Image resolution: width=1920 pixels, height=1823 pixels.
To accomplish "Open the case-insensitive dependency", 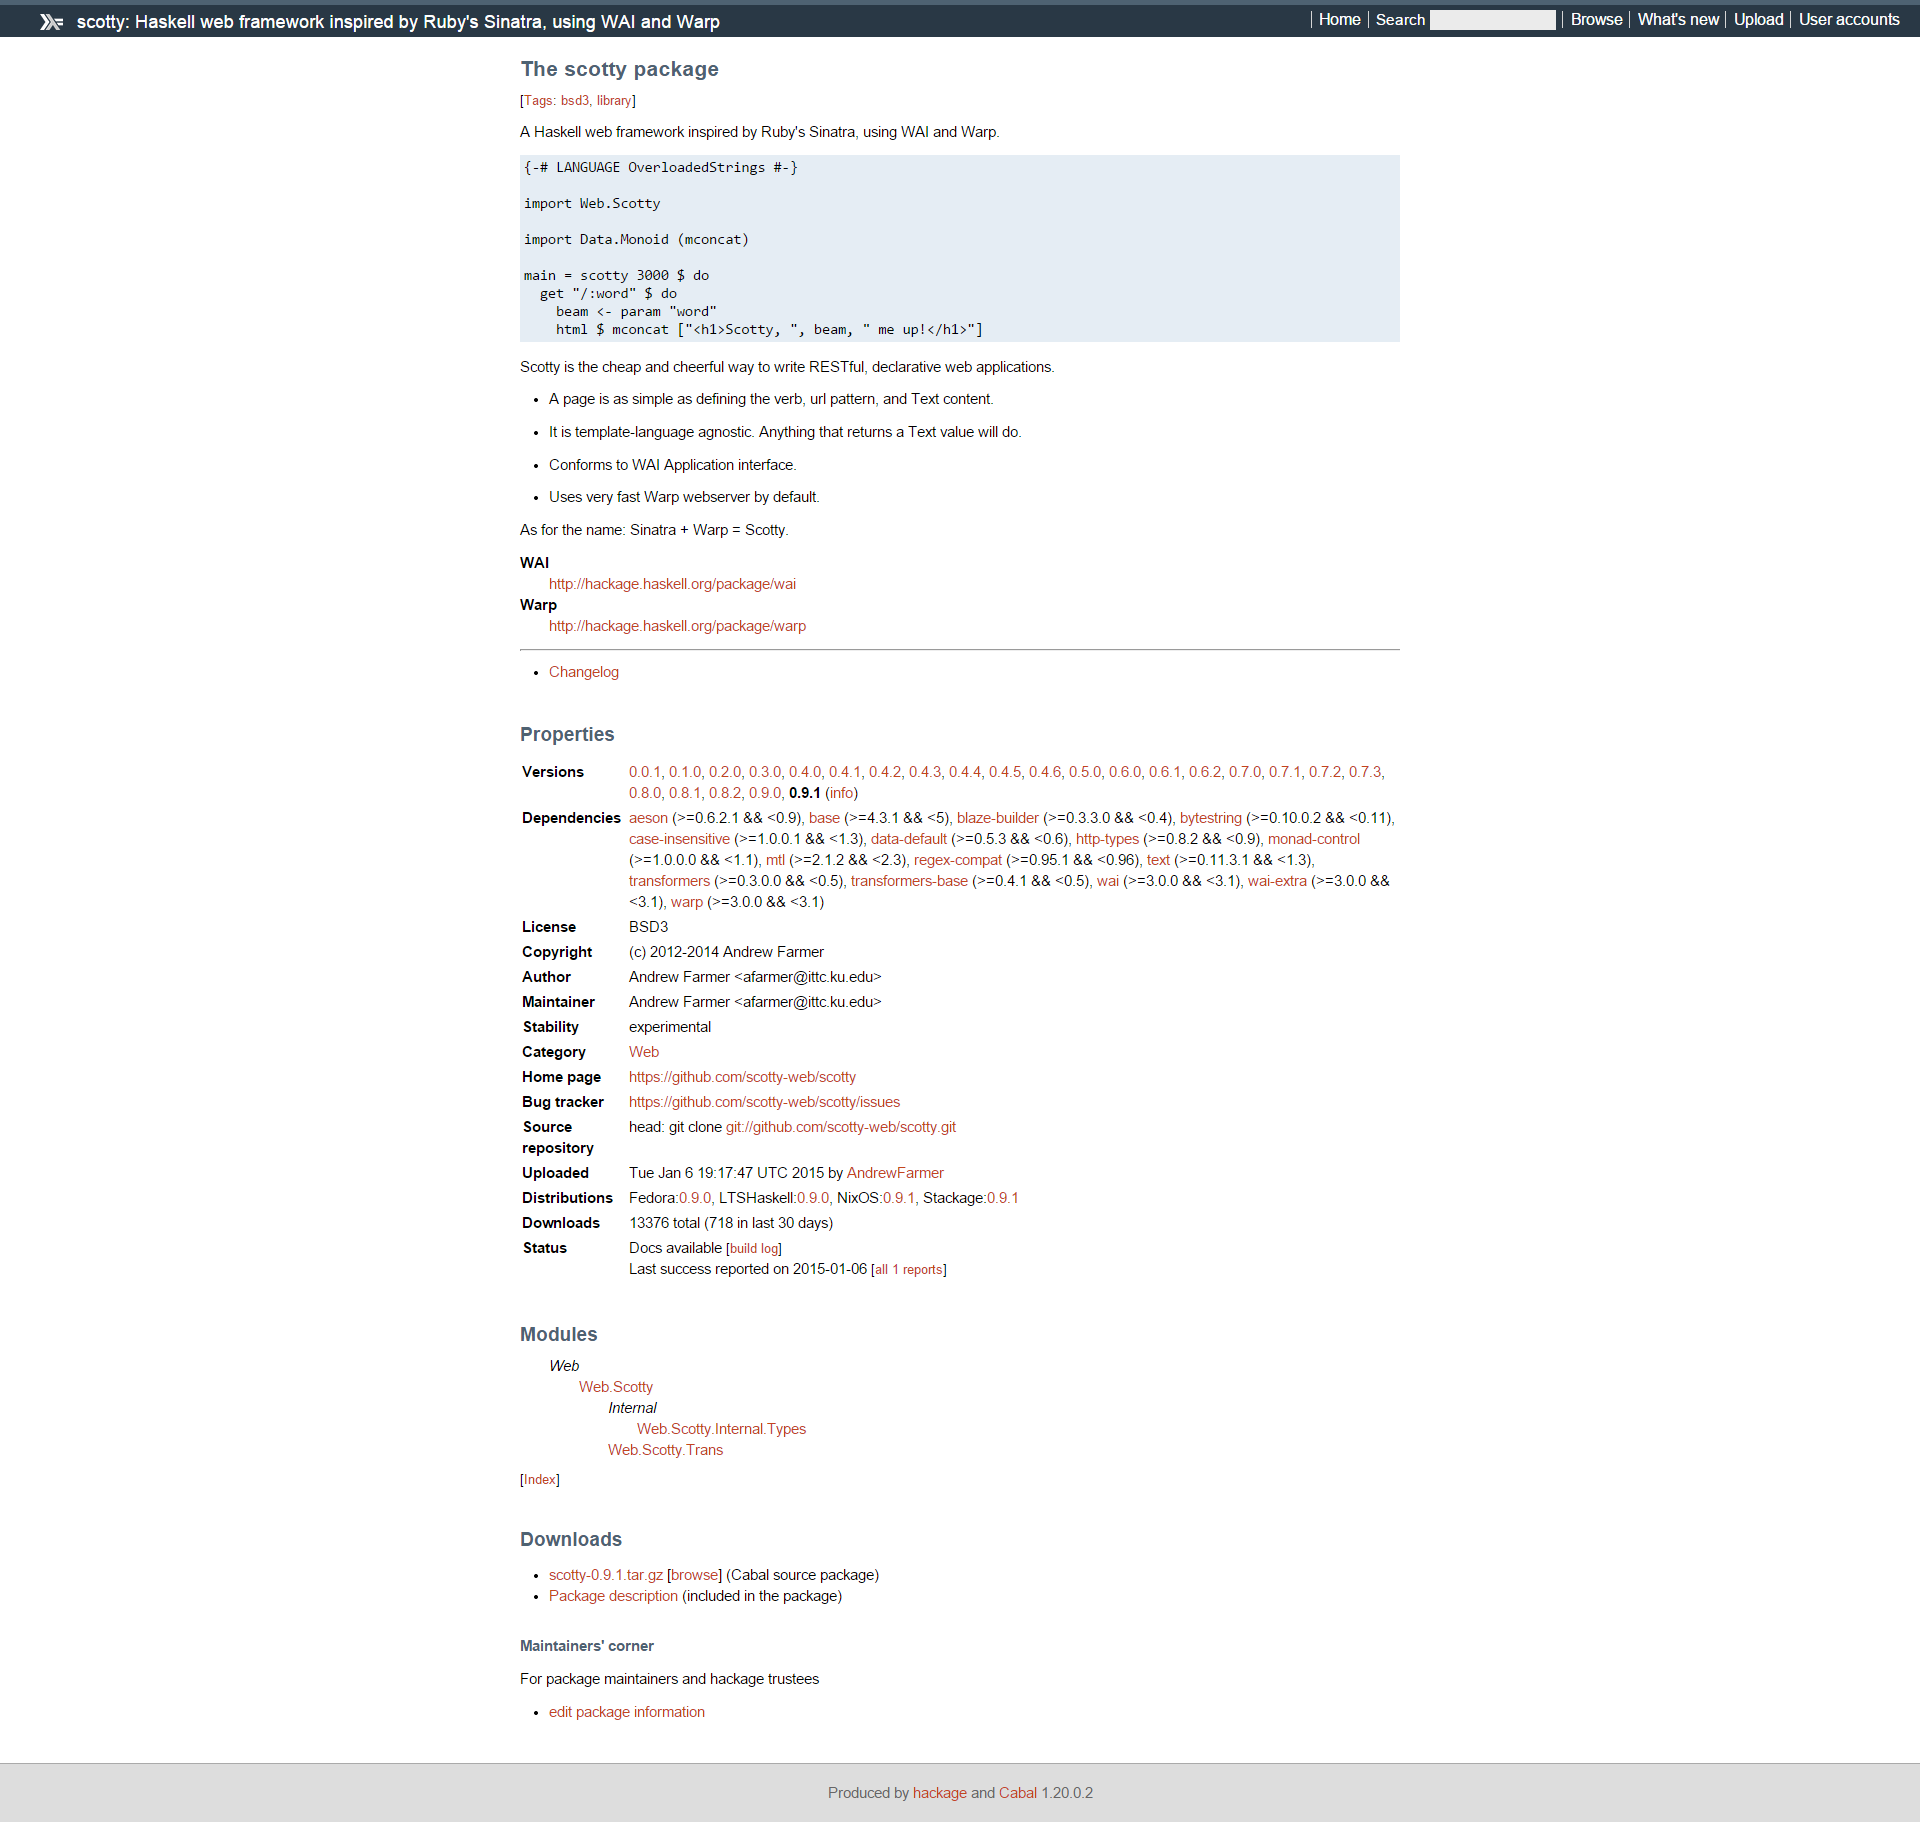I will [x=679, y=839].
